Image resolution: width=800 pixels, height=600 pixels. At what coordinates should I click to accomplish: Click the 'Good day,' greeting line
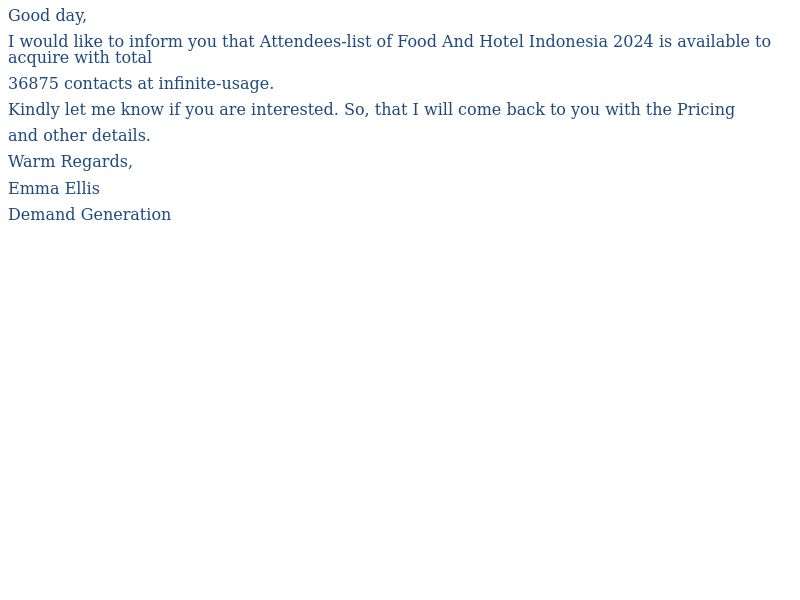tap(47, 16)
